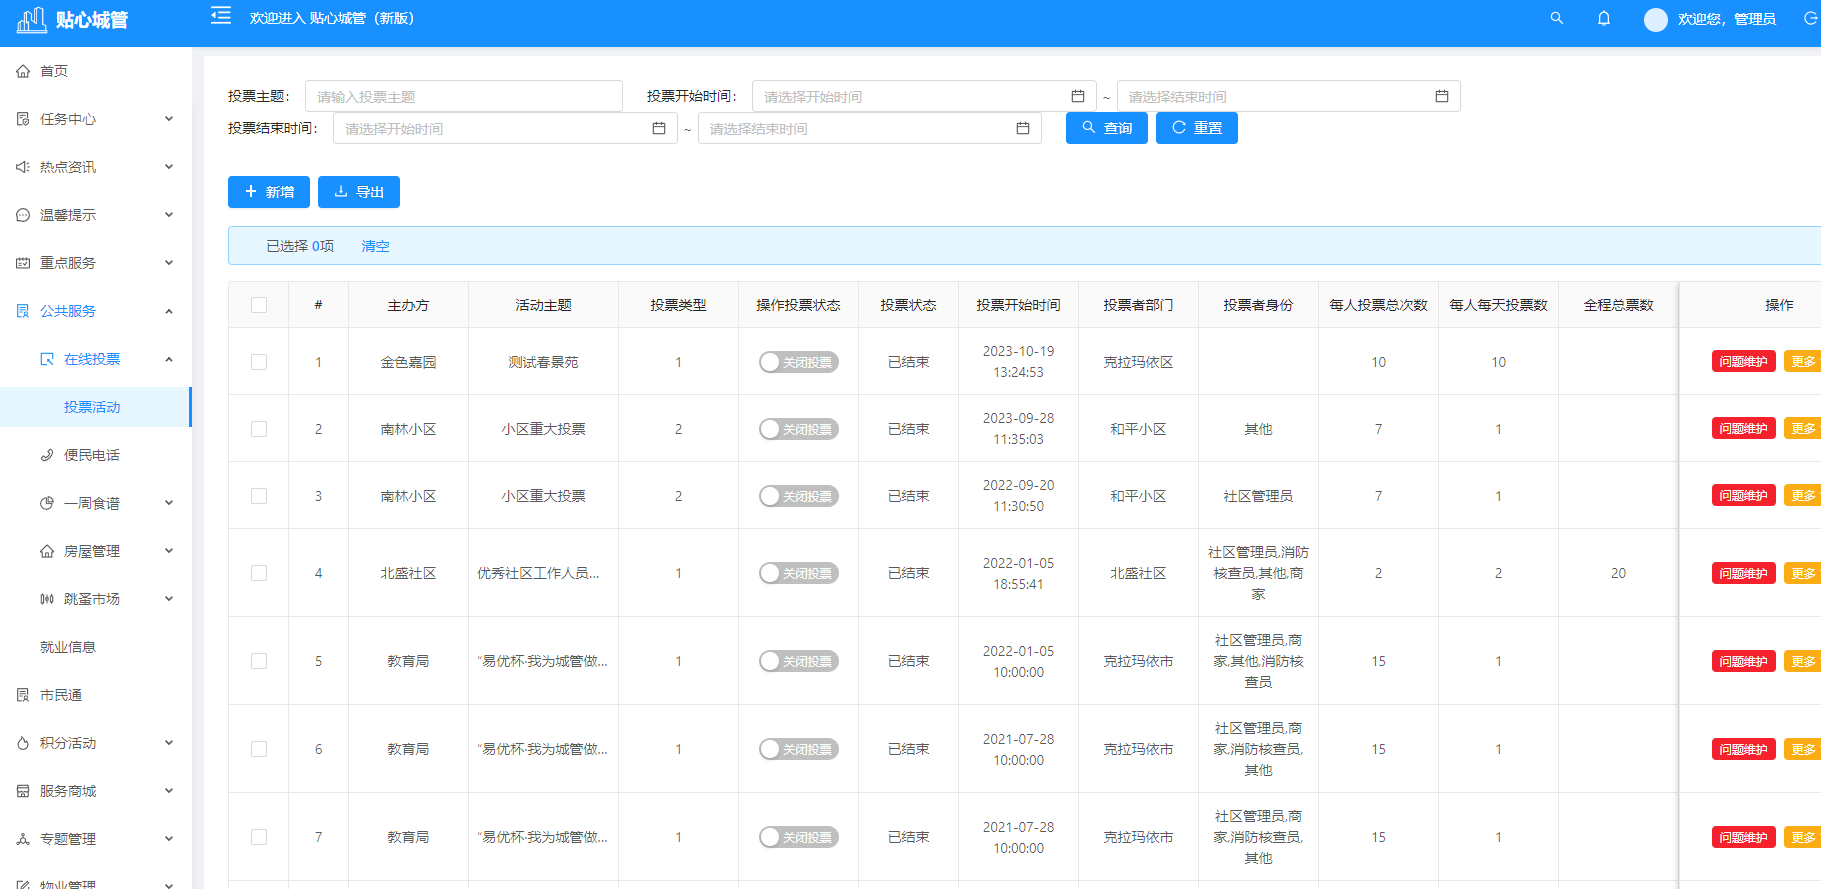Viewport: 1821px width, 889px height.
Task: Collapse the 在线投票 submenu chevron
Action: point(169,359)
